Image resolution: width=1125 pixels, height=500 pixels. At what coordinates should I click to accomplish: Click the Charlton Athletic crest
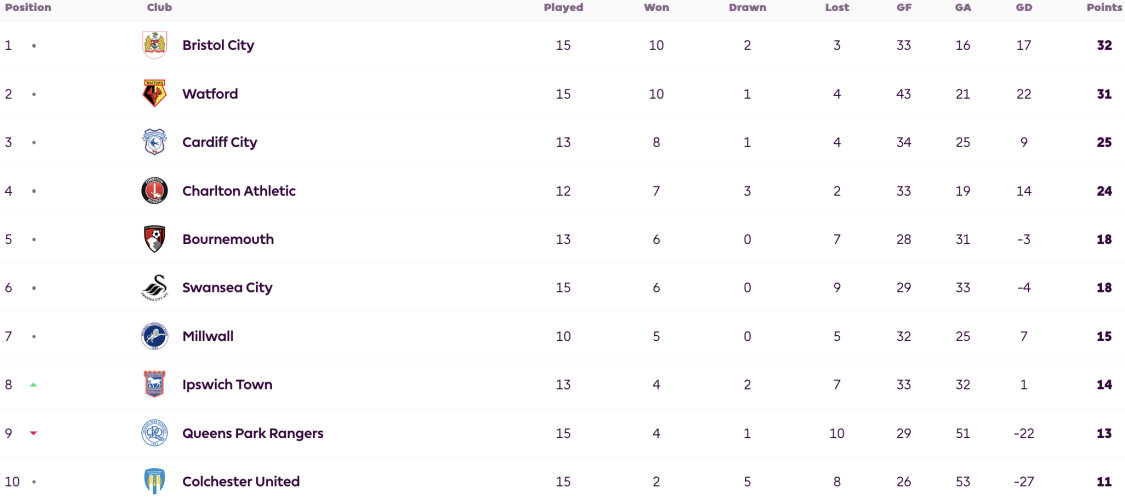point(154,191)
